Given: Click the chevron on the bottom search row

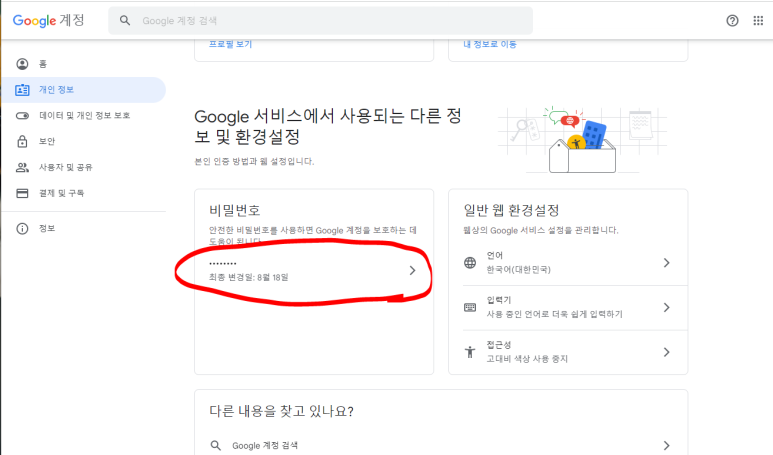Looking at the screenshot, I should [x=667, y=445].
